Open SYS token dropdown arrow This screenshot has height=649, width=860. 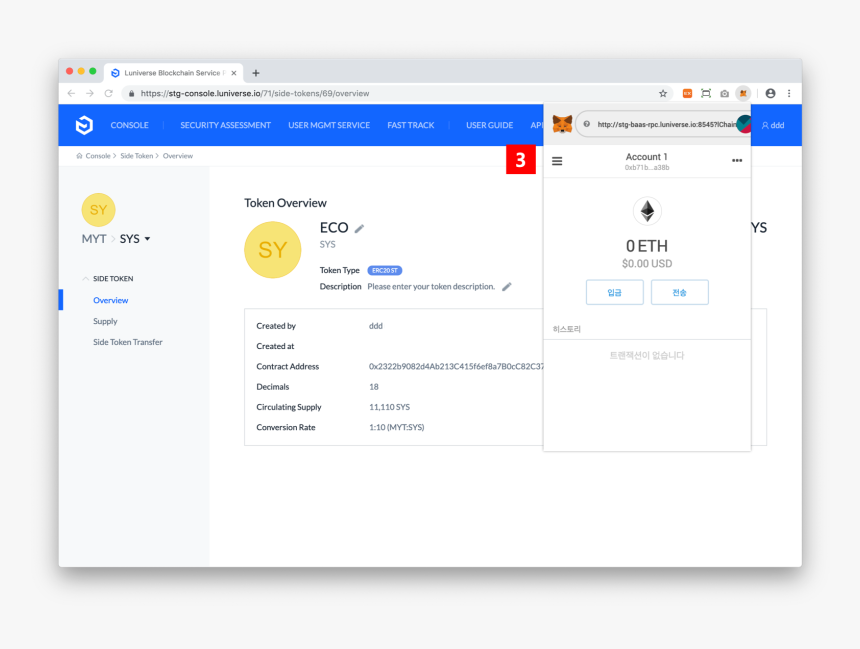(x=148, y=239)
